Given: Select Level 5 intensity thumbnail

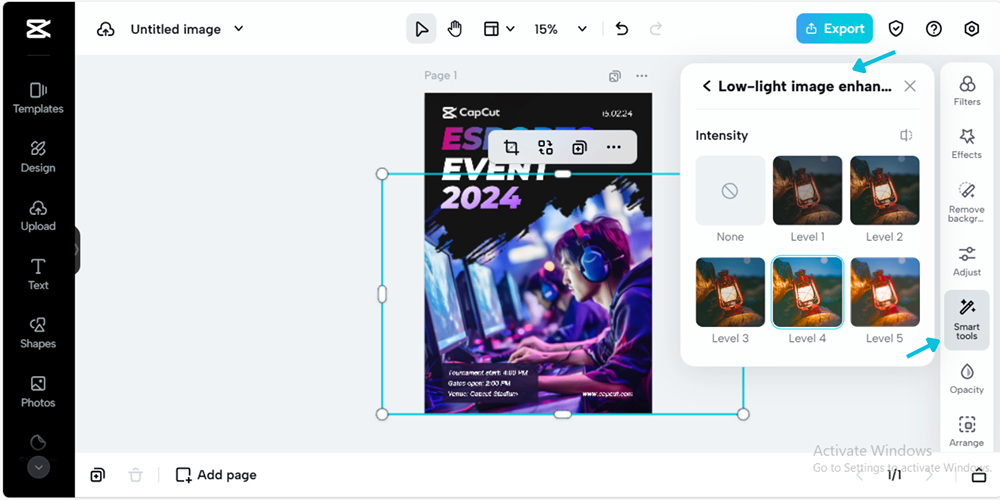Looking at the screenshot, I should coord(885,292).
